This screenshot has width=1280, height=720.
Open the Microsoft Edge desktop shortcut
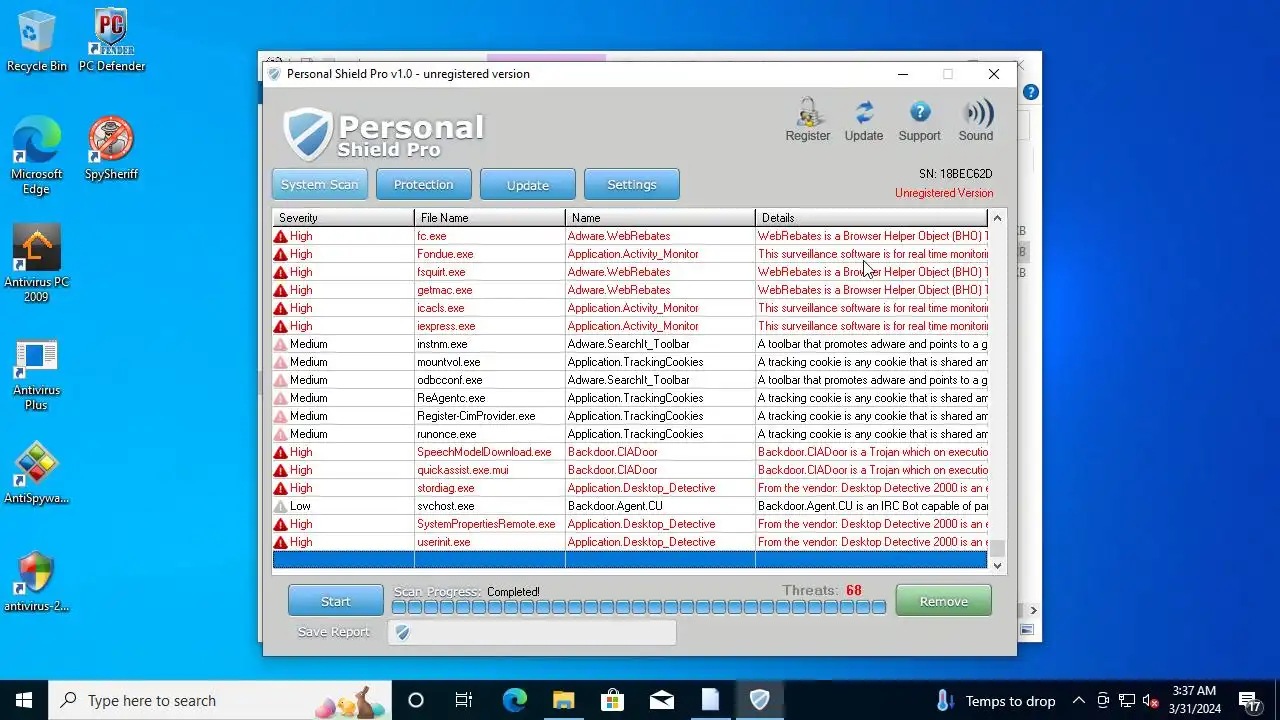[x=37, y=156]
